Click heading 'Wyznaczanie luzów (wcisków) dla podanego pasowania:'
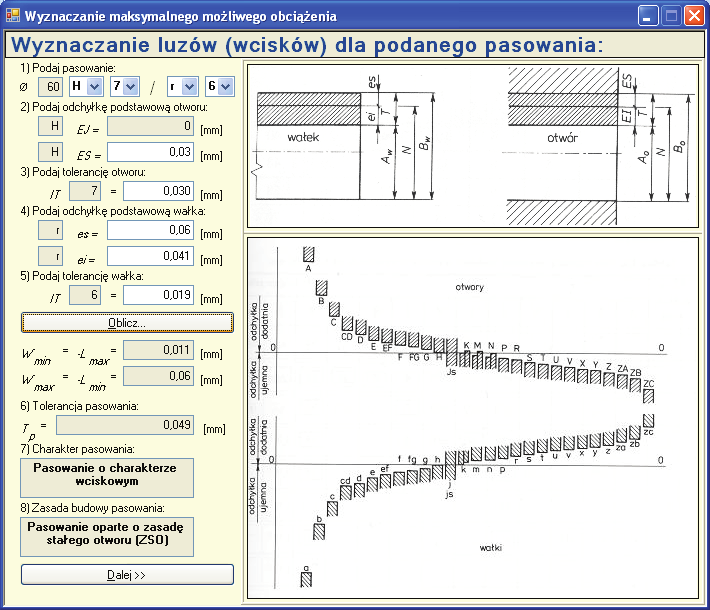710x610 pixels. 307,45
